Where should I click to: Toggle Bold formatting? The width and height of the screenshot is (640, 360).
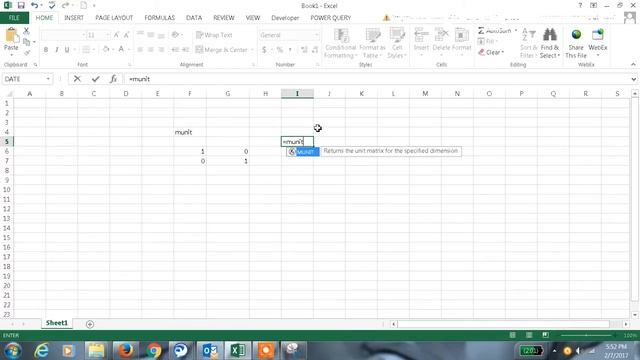point(46,49)
